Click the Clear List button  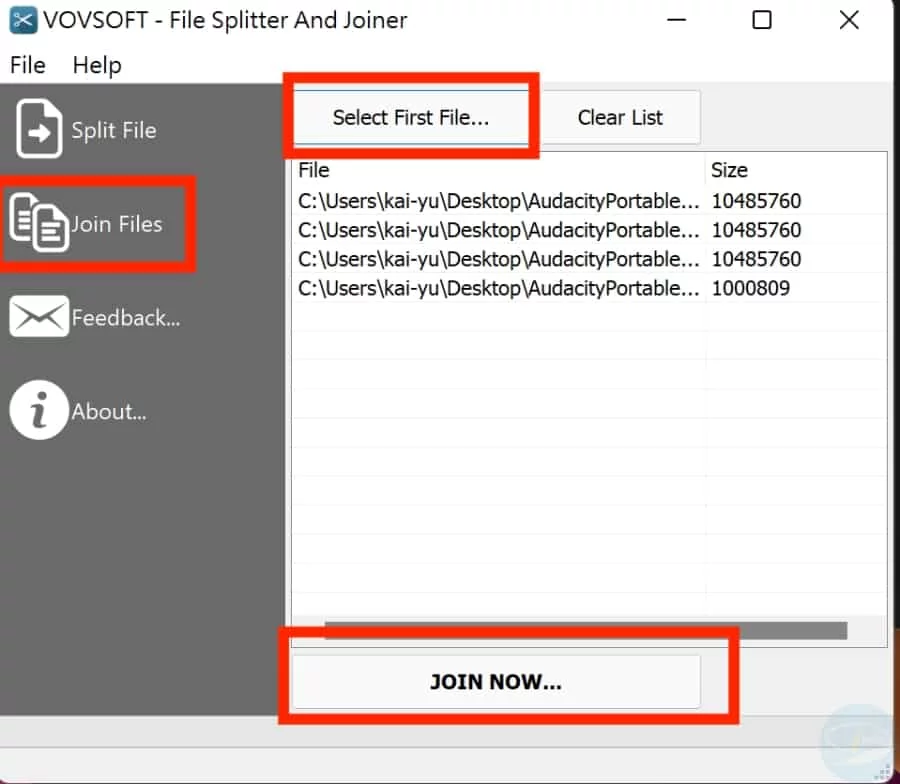coord(620,117)
